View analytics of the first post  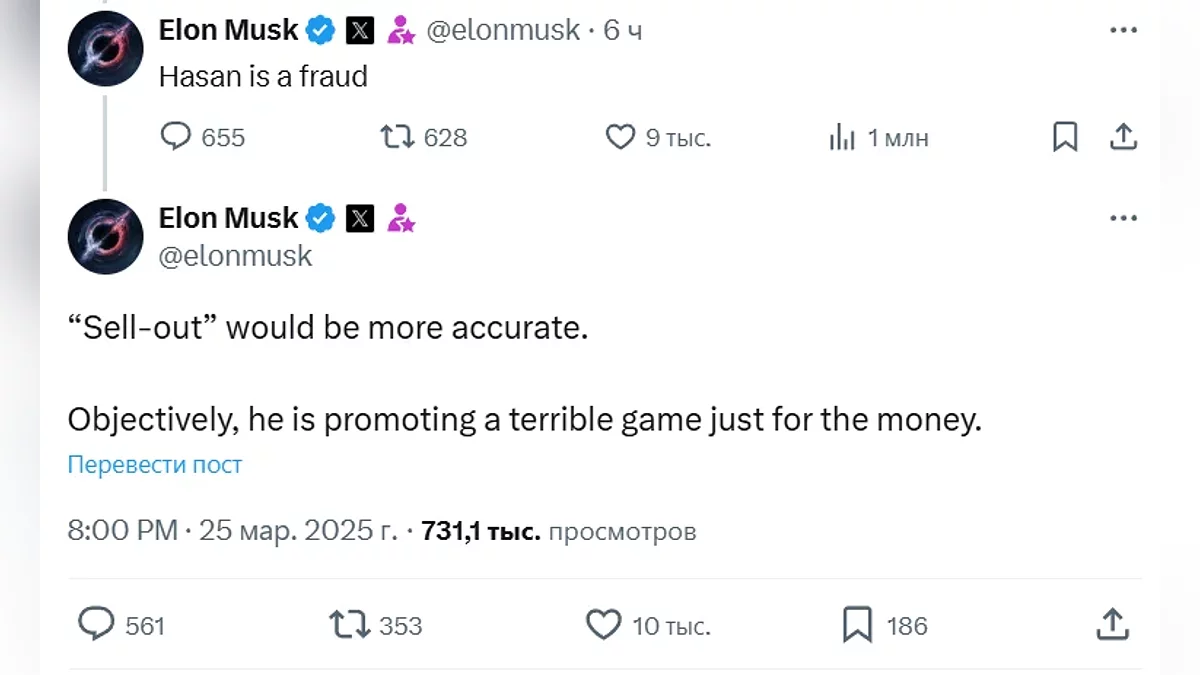click(842, 138)
